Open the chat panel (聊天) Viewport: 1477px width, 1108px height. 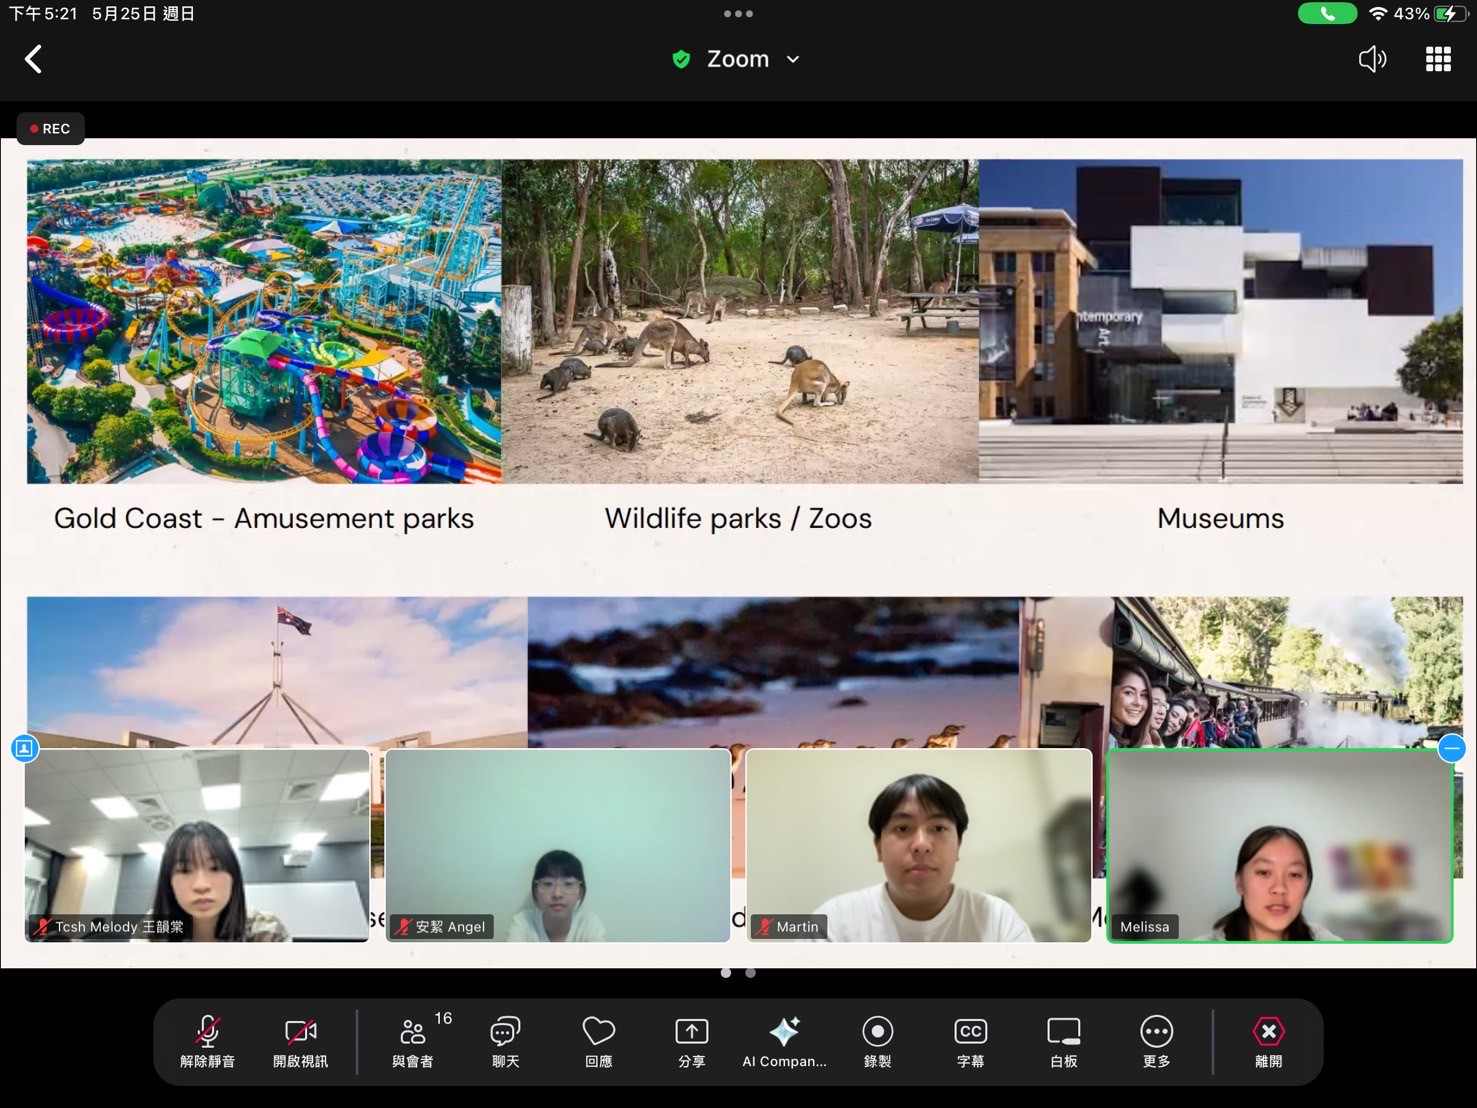[x=505, y=1041]
